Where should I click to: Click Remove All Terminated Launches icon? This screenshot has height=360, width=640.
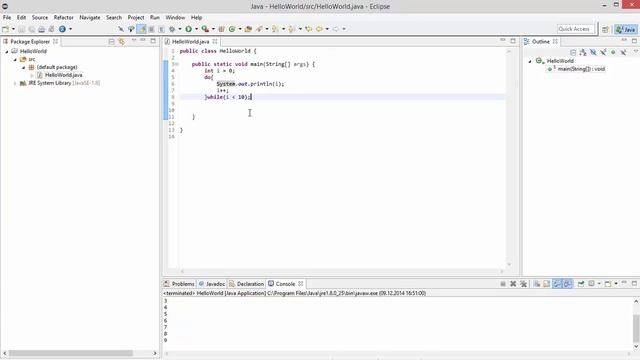(523, 284)
